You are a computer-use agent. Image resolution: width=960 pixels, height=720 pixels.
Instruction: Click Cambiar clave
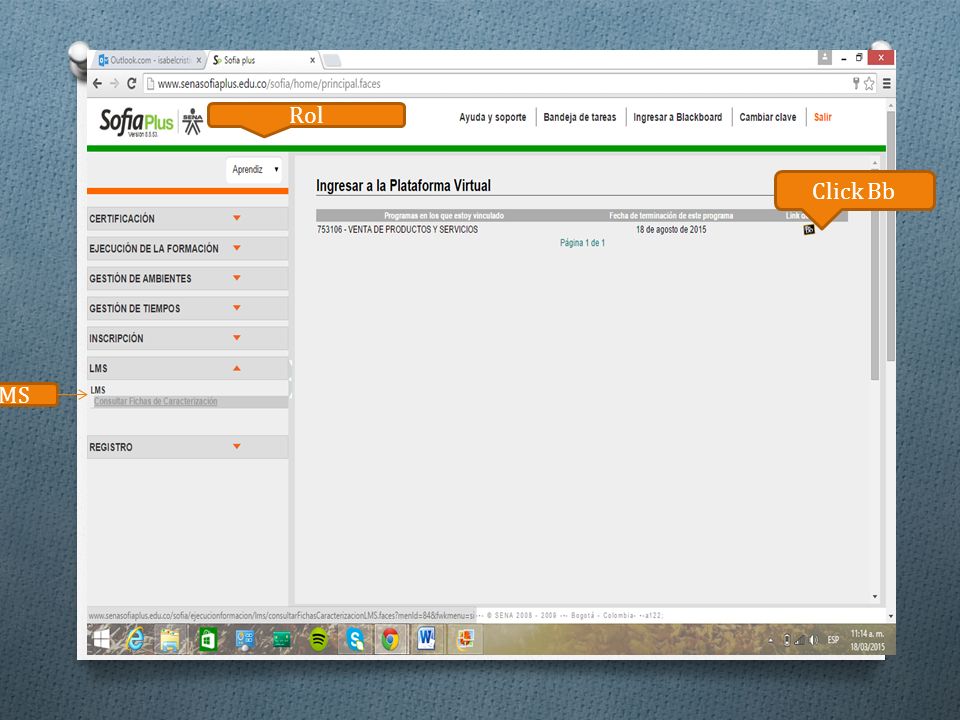(x=768, y=117)
